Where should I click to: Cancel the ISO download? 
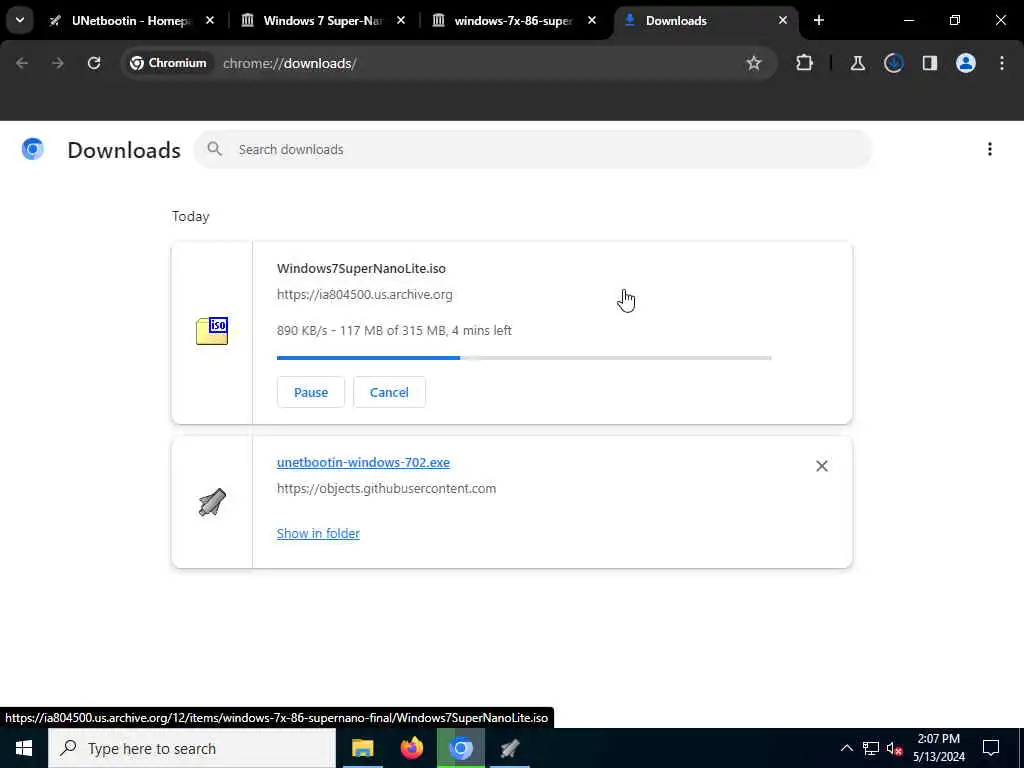[389, 392]
